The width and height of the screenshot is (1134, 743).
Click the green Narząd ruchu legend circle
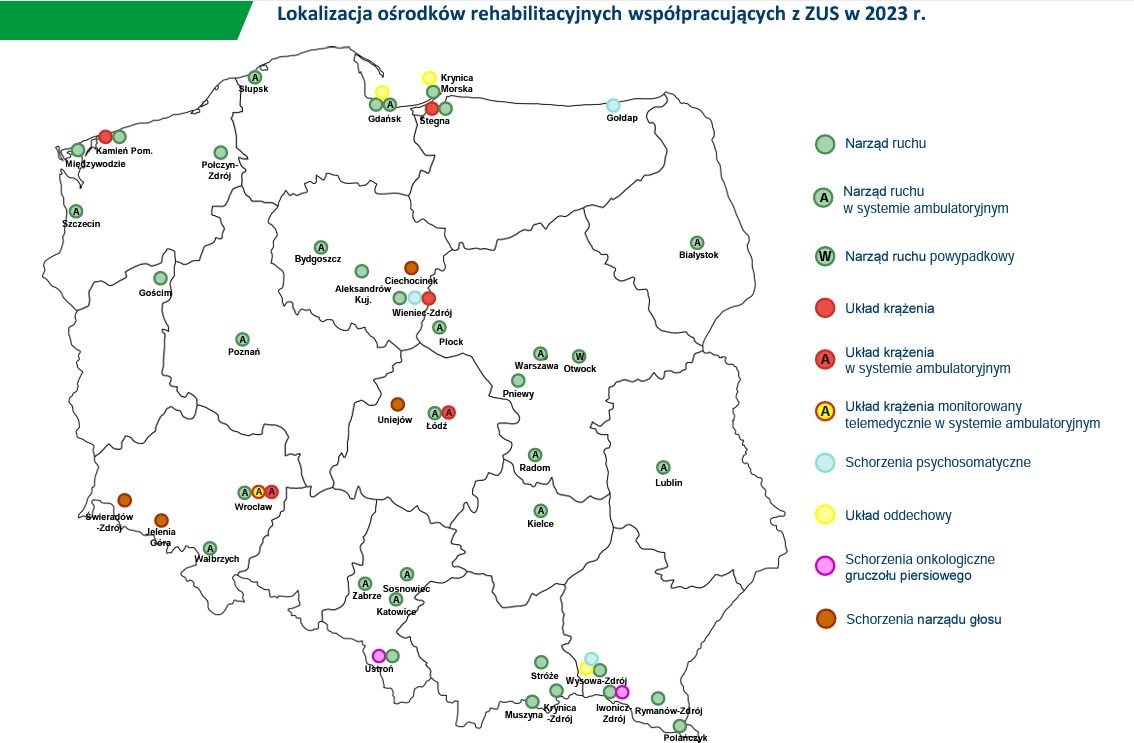click(x=824, y=144)
